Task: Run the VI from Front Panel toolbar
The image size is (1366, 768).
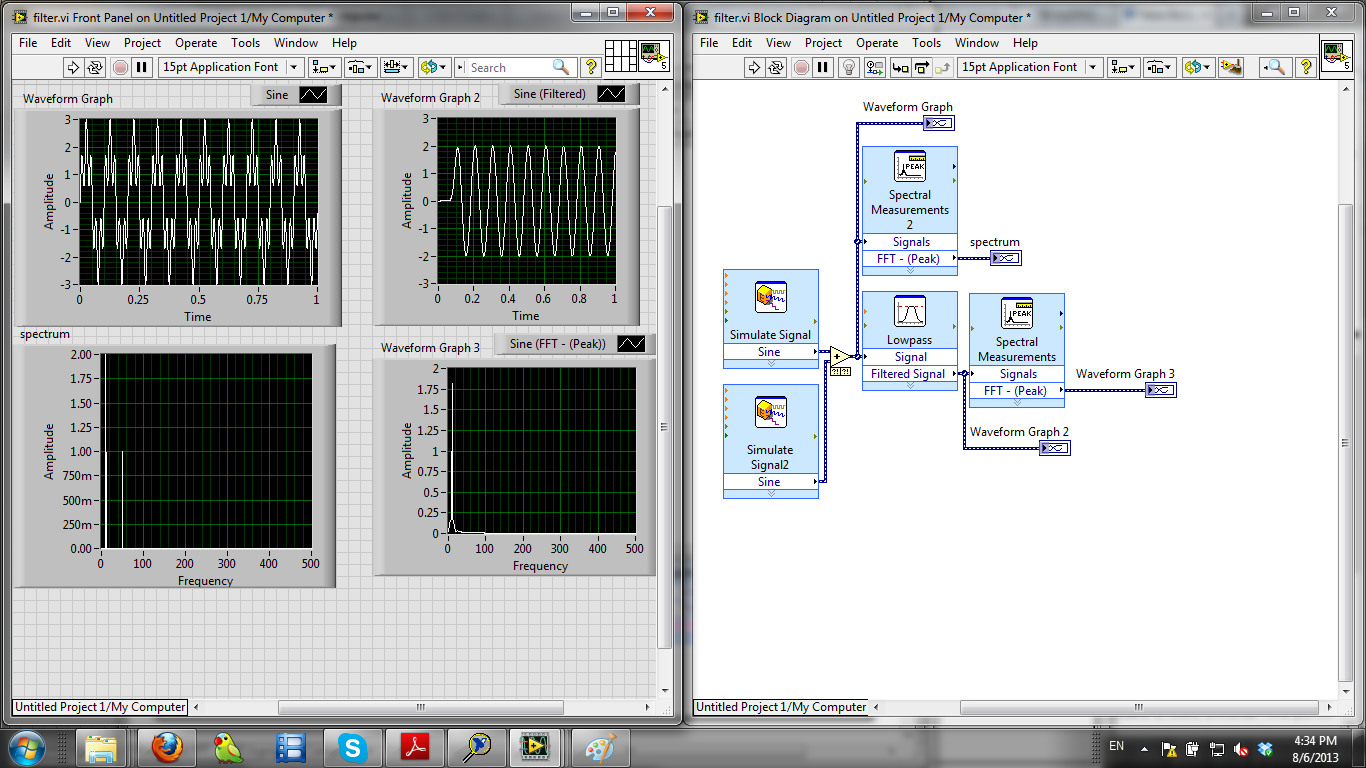Action: (x=73, y=67)
